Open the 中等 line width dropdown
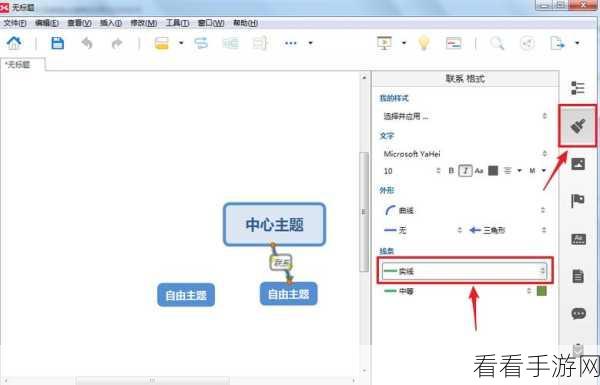The width and height of the screenshot is (600, 385). pos(457,291)
